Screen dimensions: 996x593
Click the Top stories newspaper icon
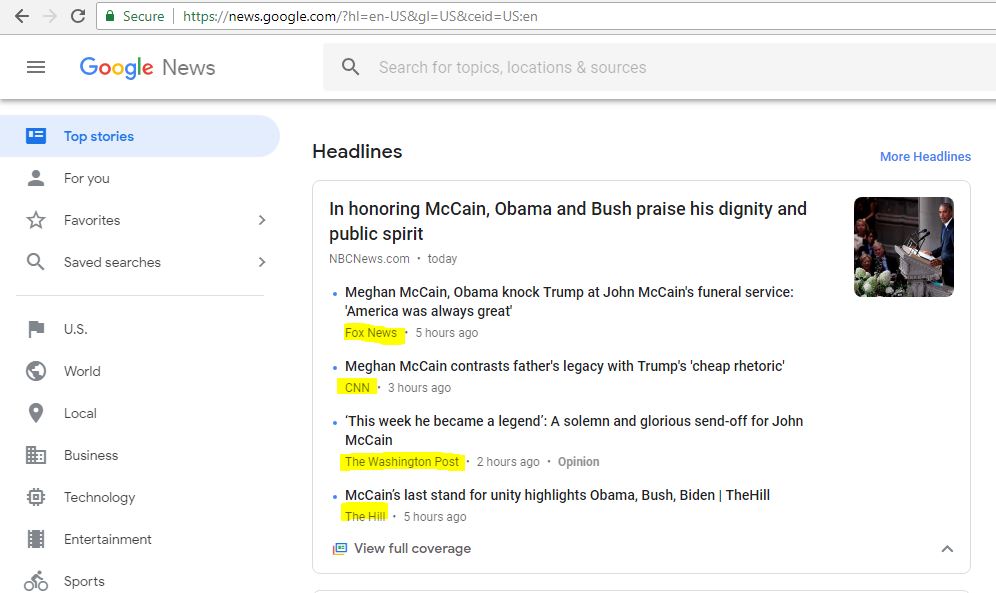tap(36, 136)
